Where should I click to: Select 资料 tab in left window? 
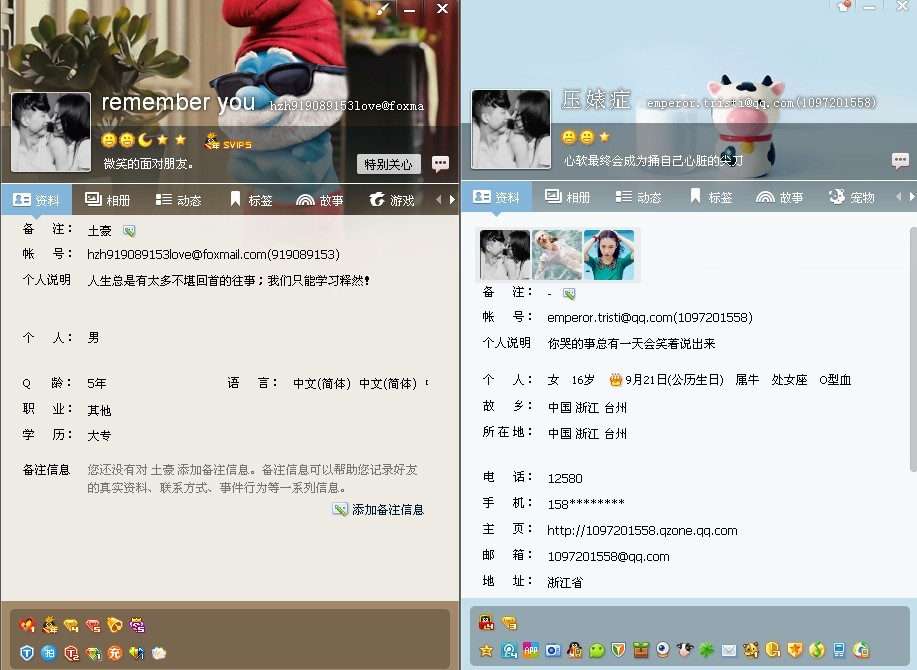(x=36, y=200)
